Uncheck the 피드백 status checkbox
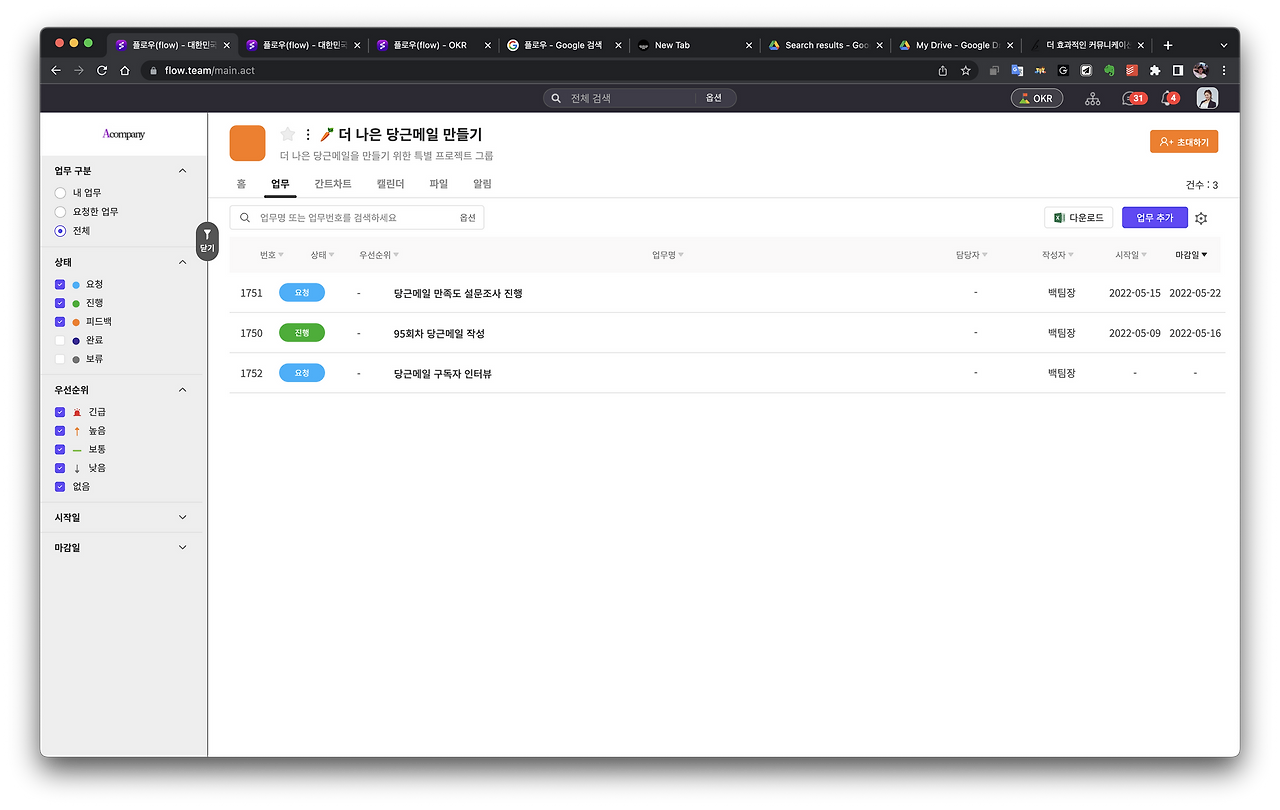This screenshot has height=810, width=1280. coord(60,322)
